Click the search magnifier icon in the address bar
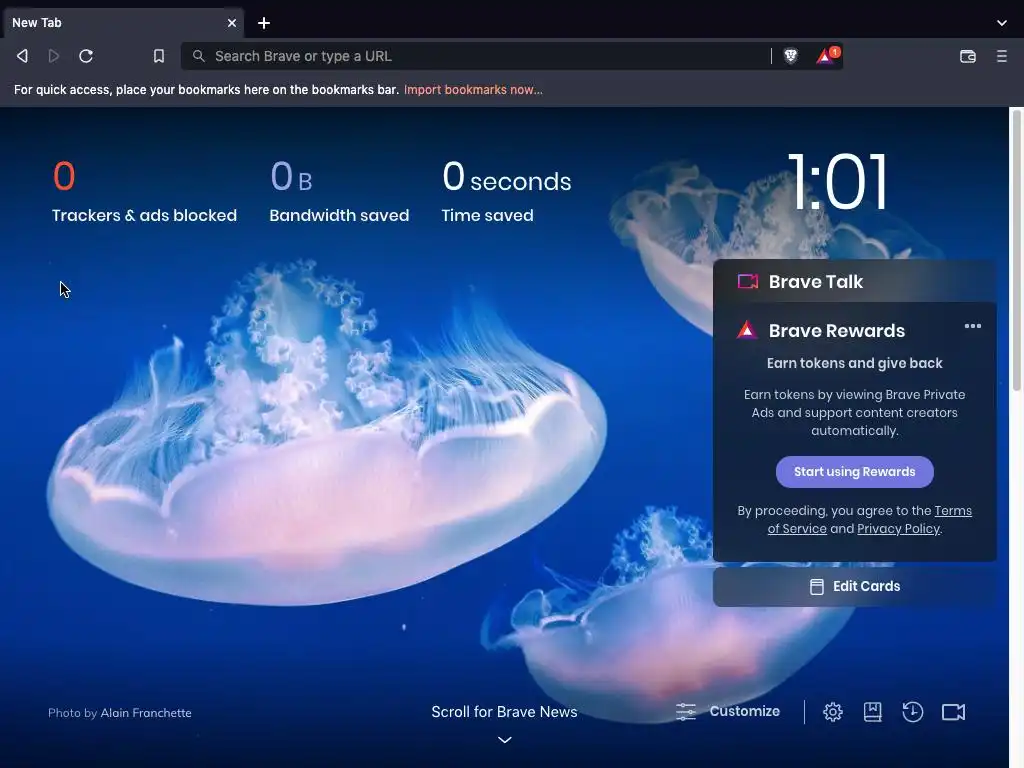Viewport: 1024px width, 768px height. pyautogui.click(x=199, y=56)
